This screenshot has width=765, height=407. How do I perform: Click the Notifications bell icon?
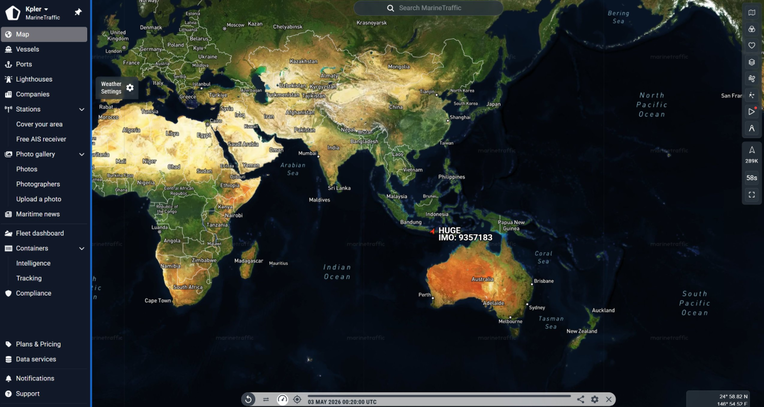tap(8, 378)
